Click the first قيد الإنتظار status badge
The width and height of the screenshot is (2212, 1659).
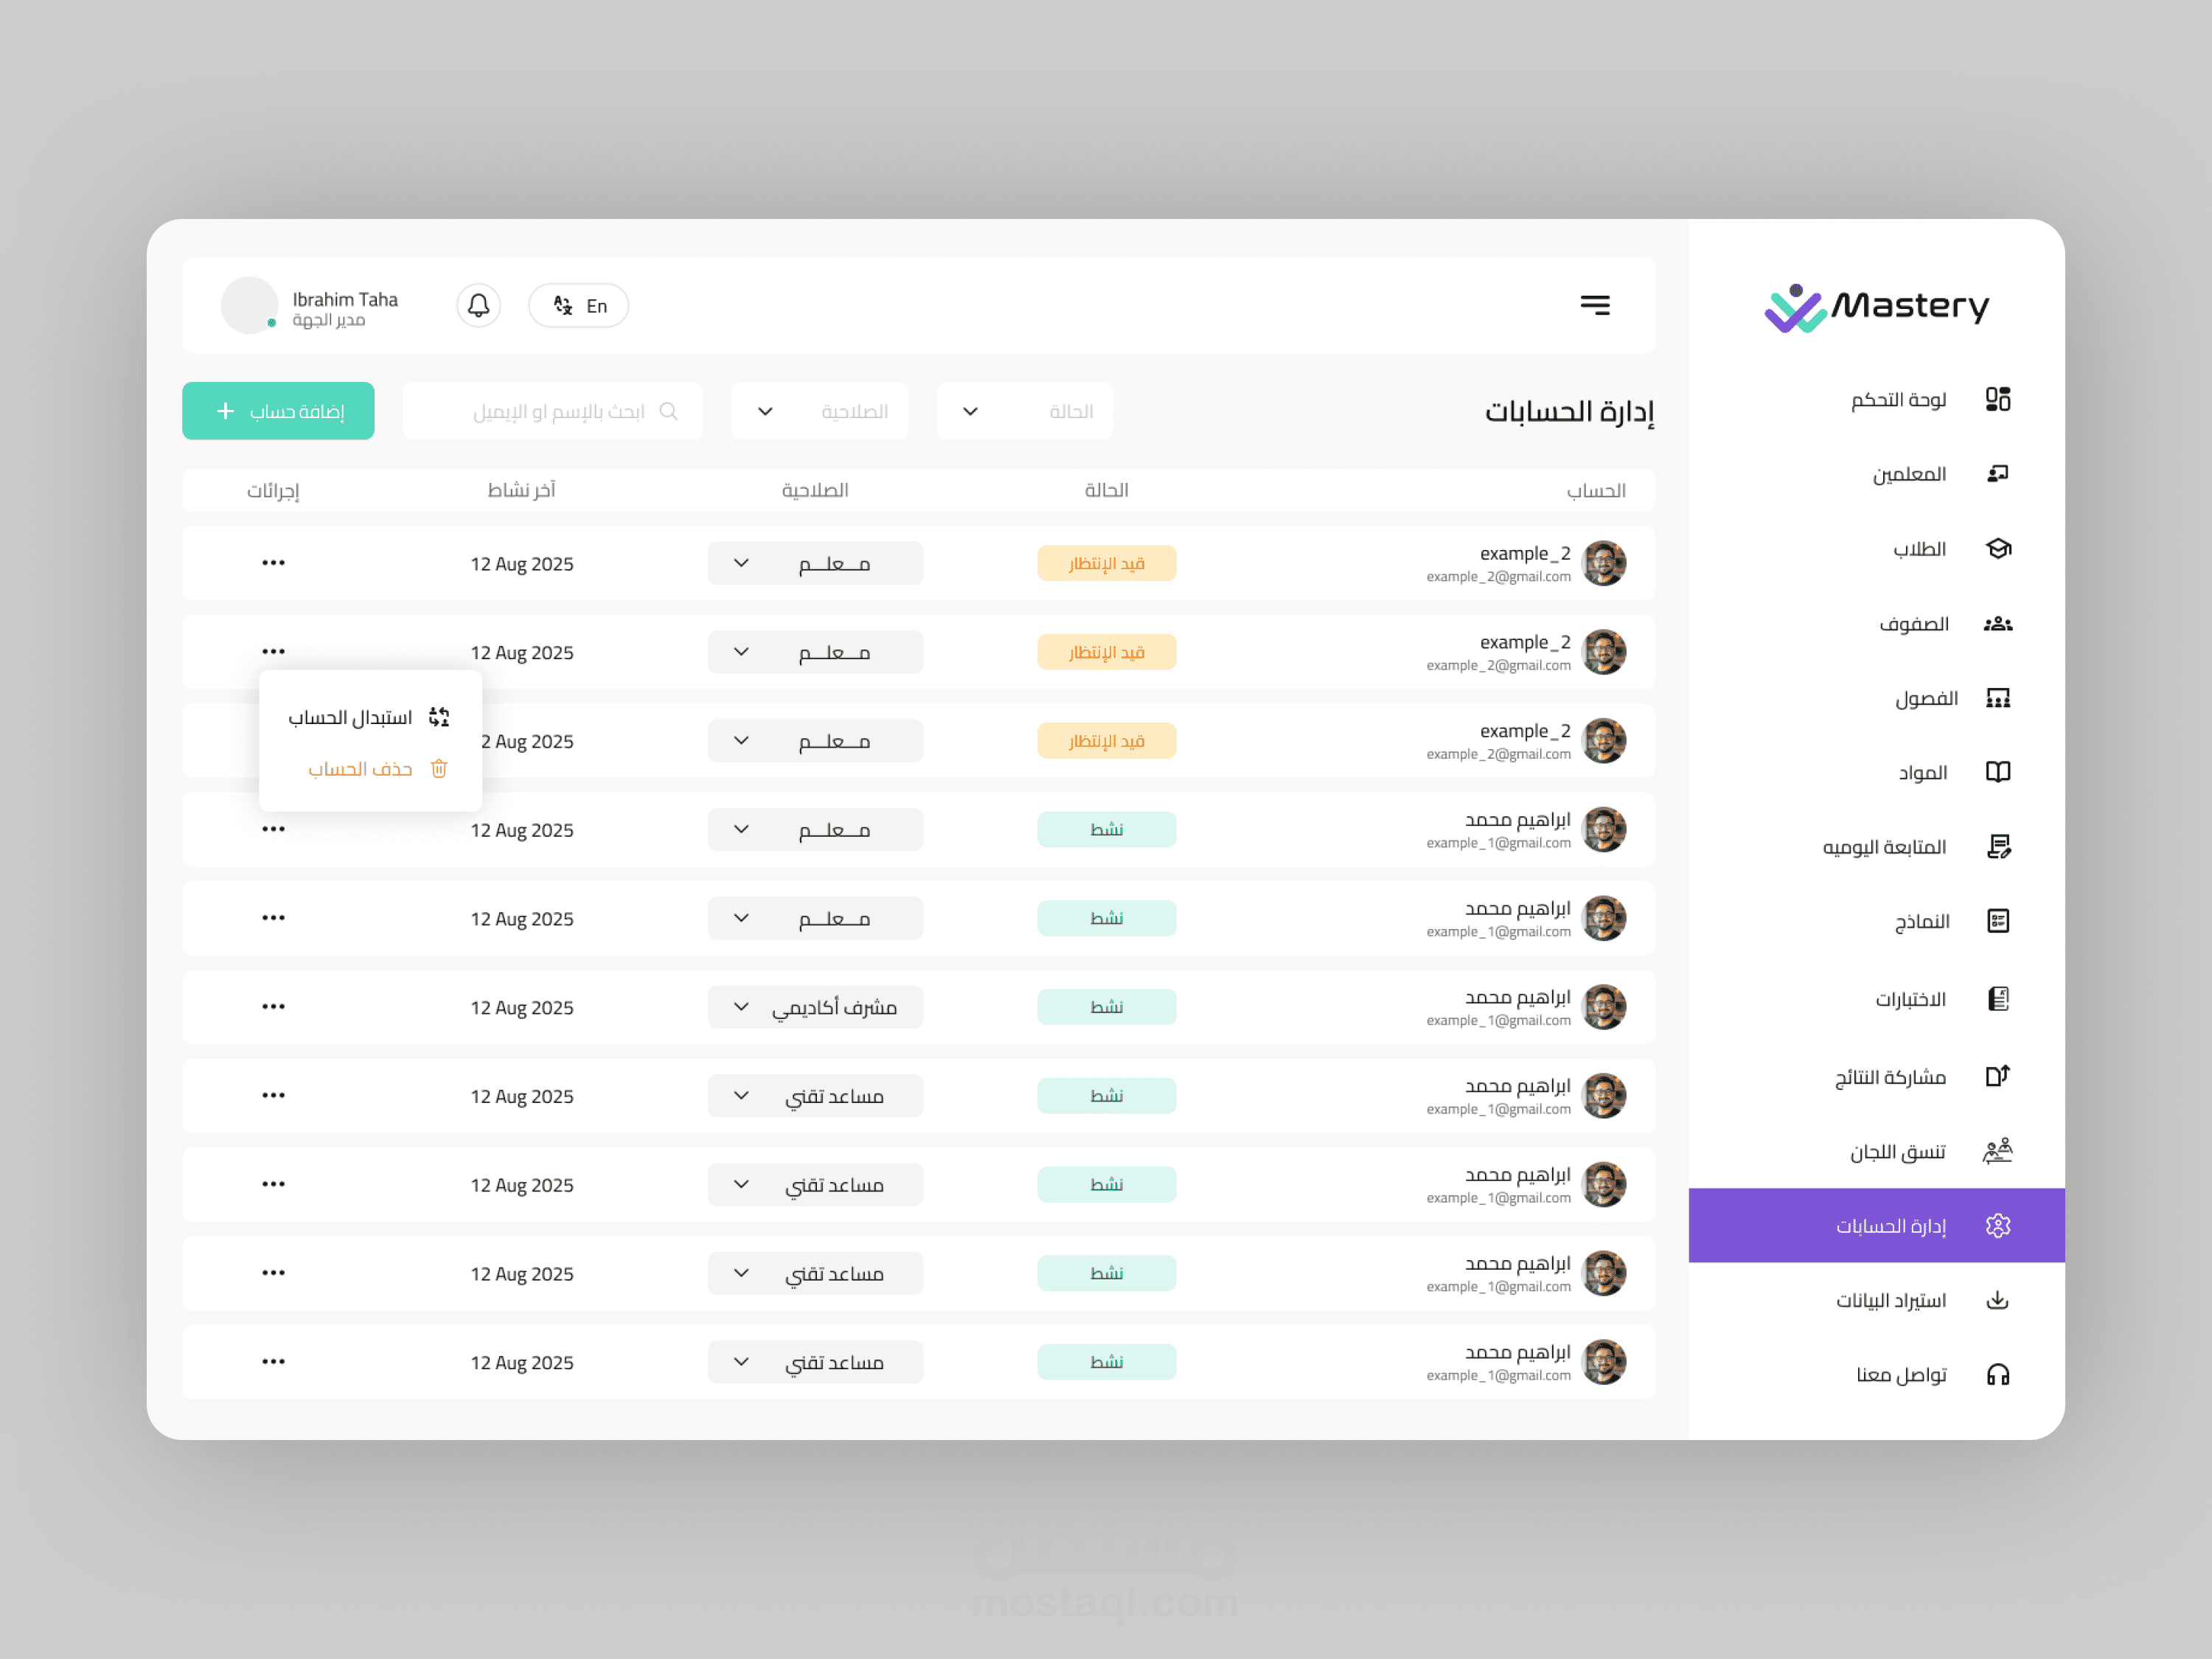(x=1106, y=564)
